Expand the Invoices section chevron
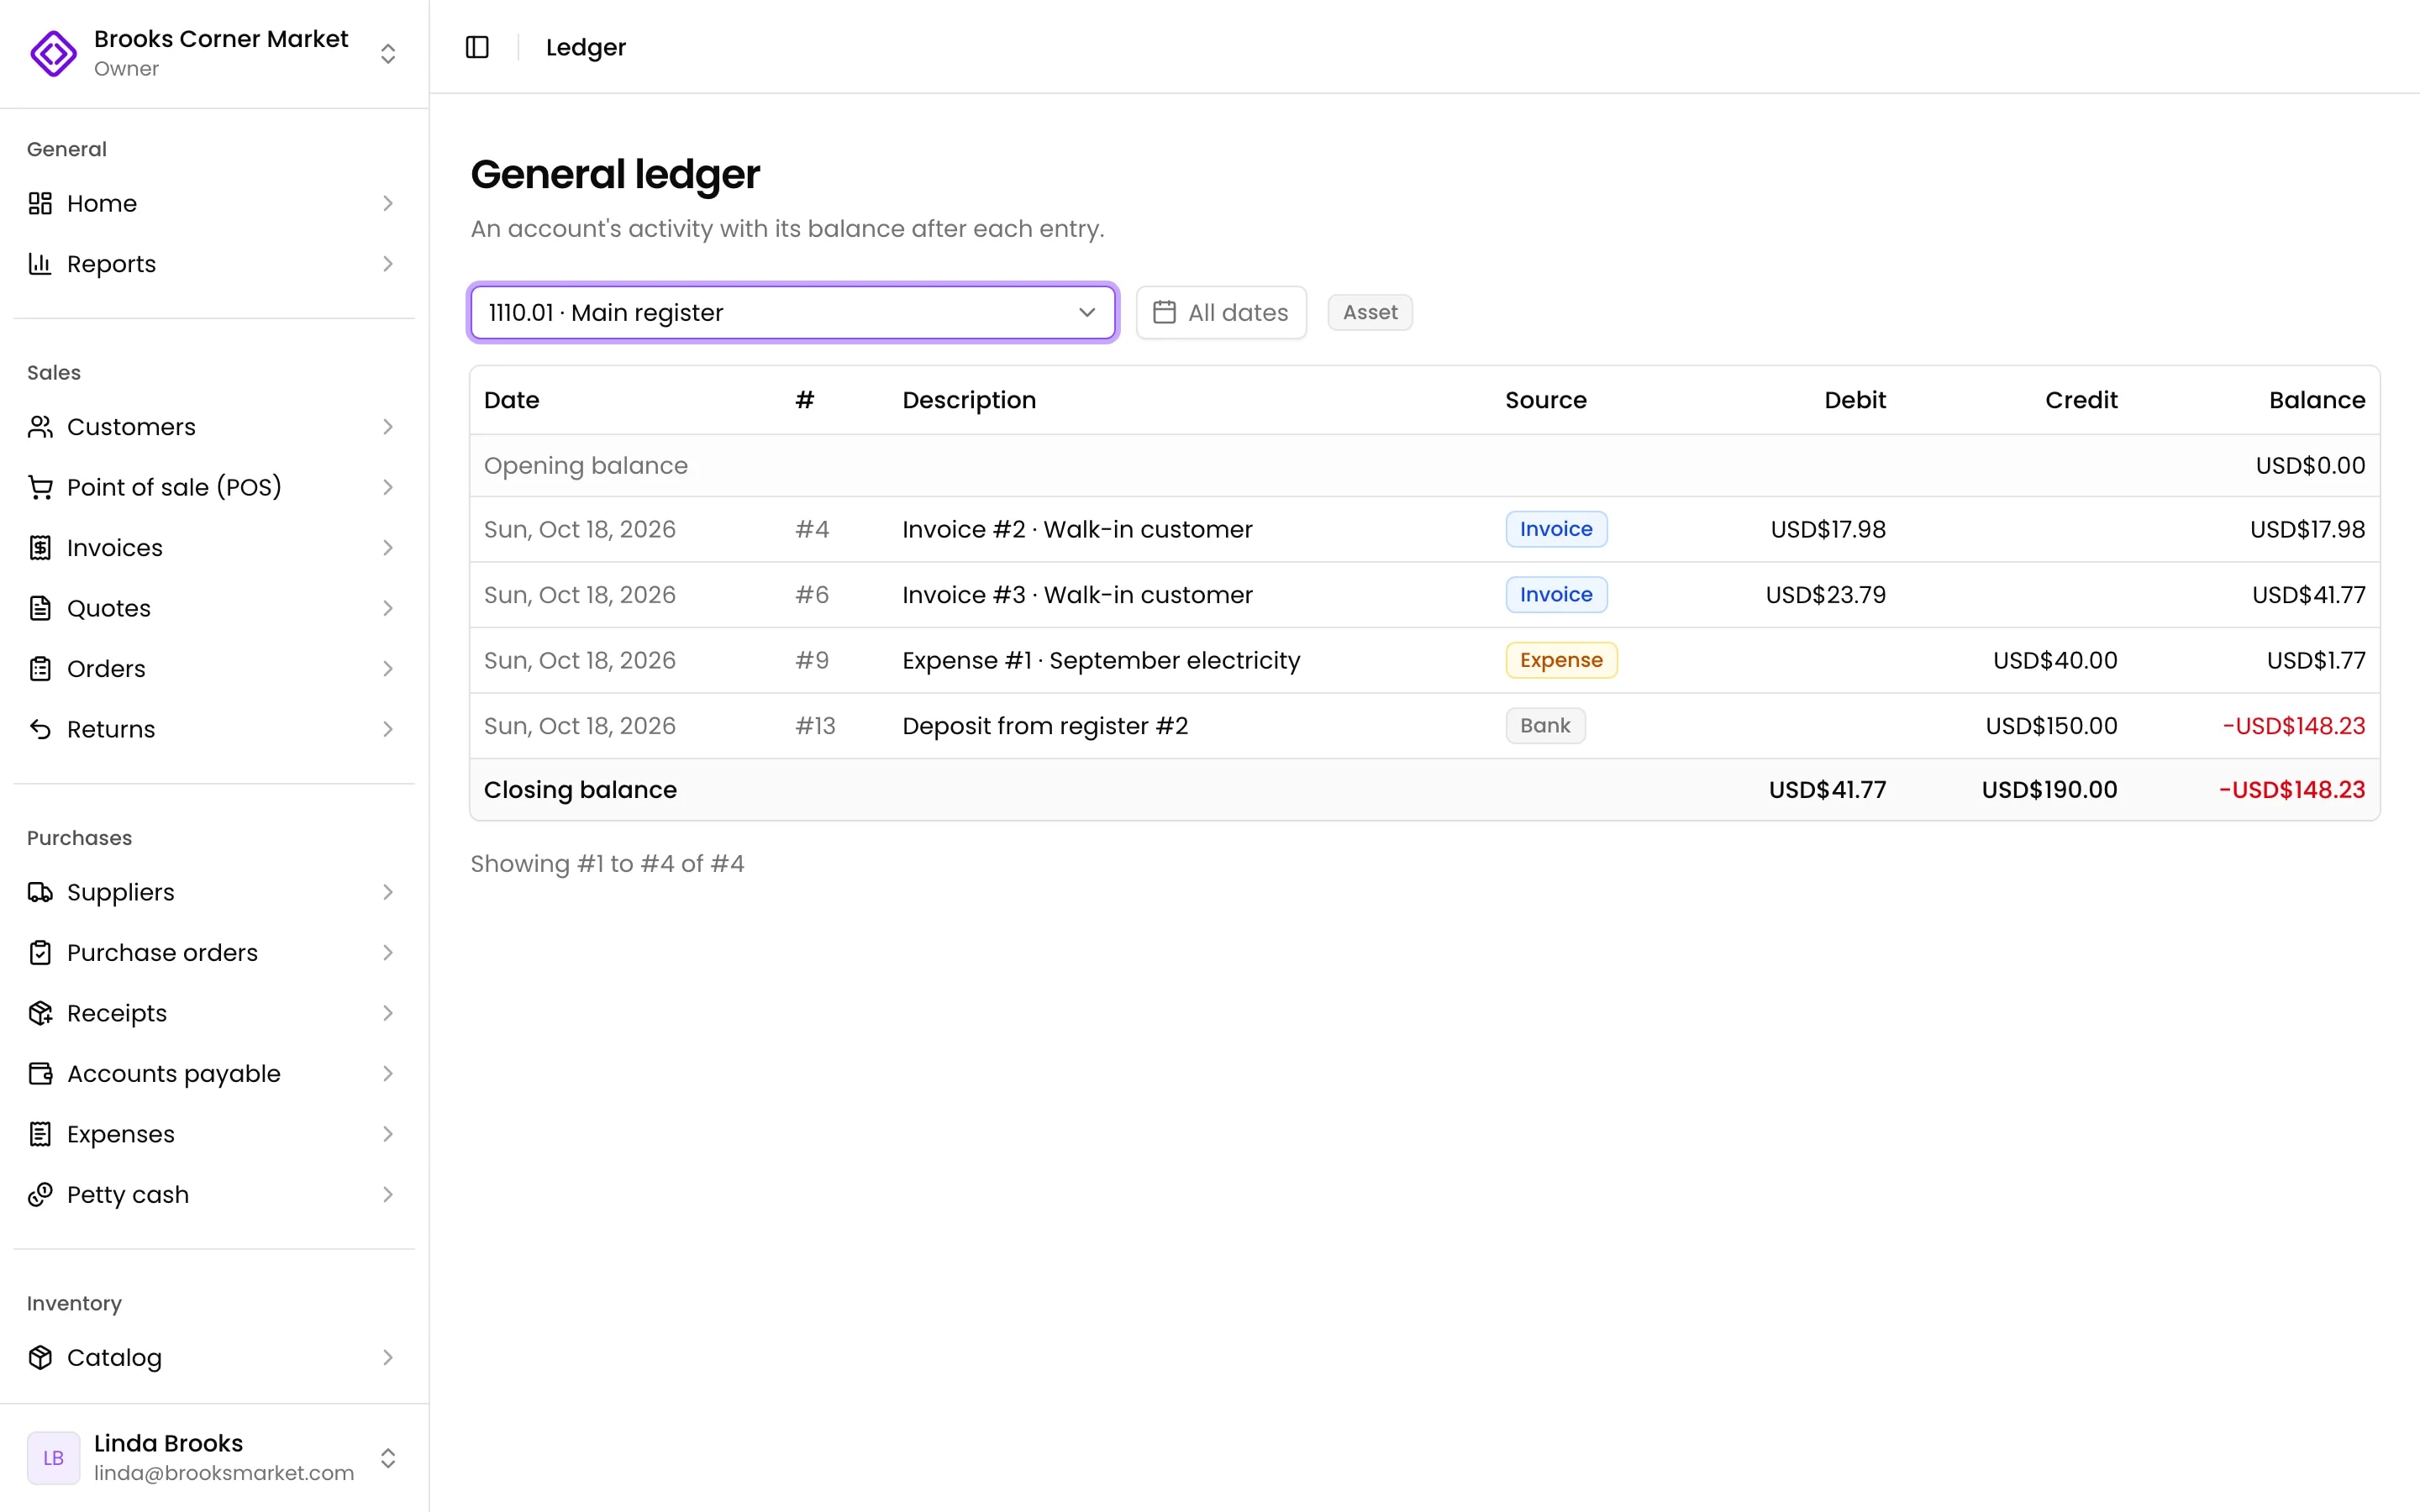Image resolution: width=2420 pixels, height=1512 pixels. pyautogui.click(x=388, y=548)
